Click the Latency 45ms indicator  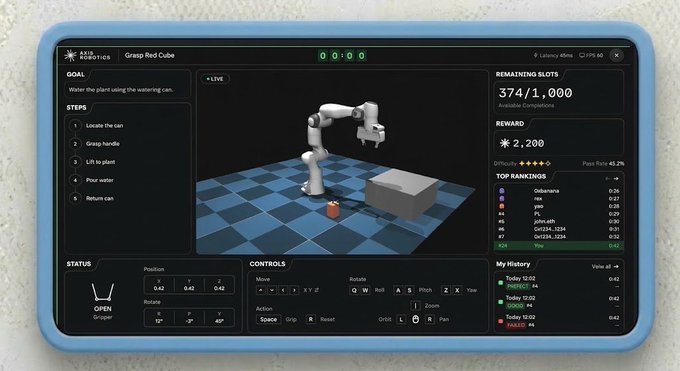point(553,56)
